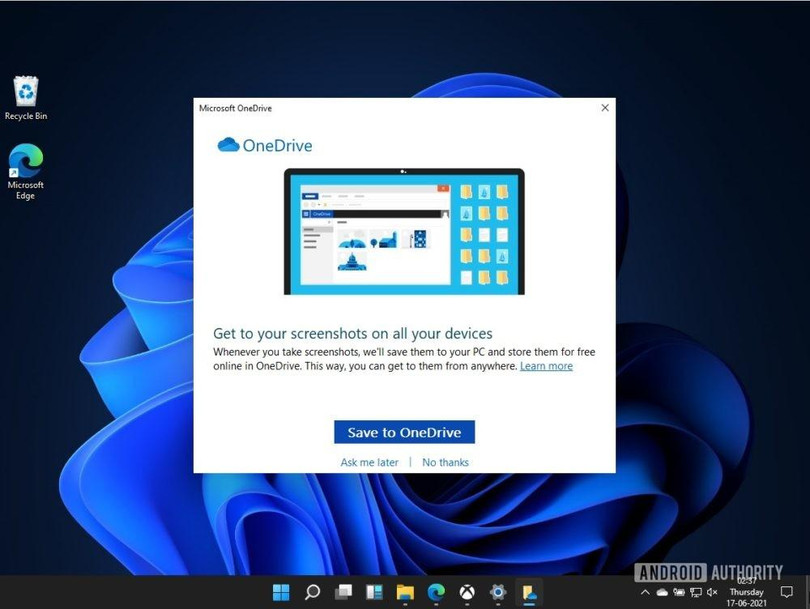Select the Ask me later option
This screenshot has height=609, width=810.
coord(369,462)
